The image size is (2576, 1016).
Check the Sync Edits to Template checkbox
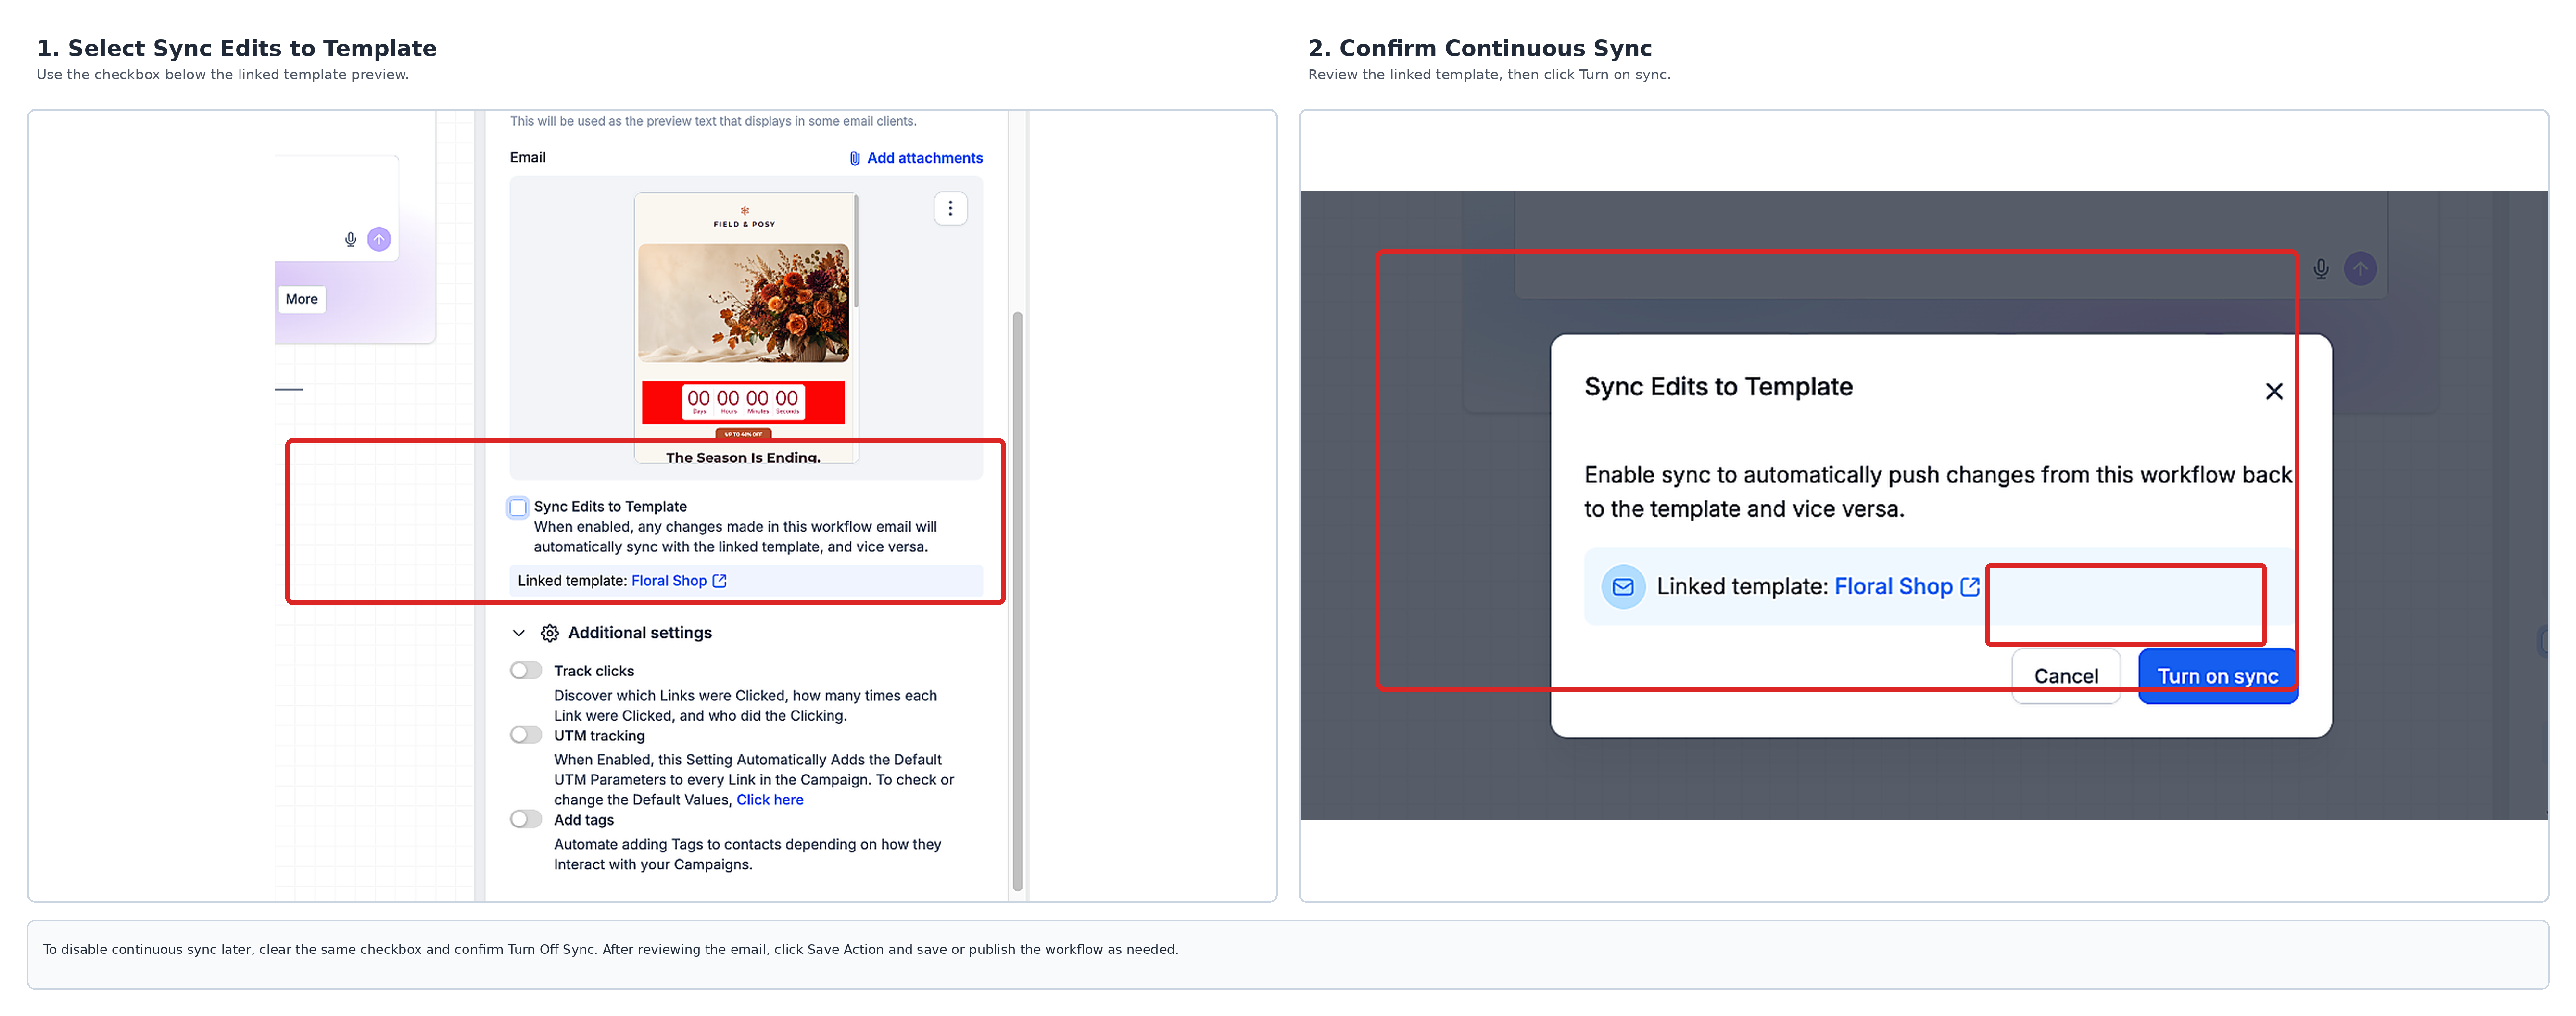coord(518,508)
